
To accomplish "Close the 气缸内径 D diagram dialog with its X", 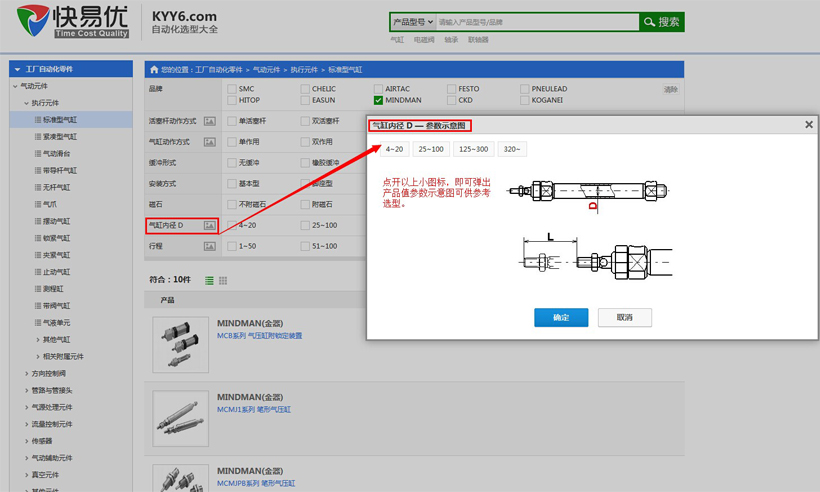I will pos(808,124).
